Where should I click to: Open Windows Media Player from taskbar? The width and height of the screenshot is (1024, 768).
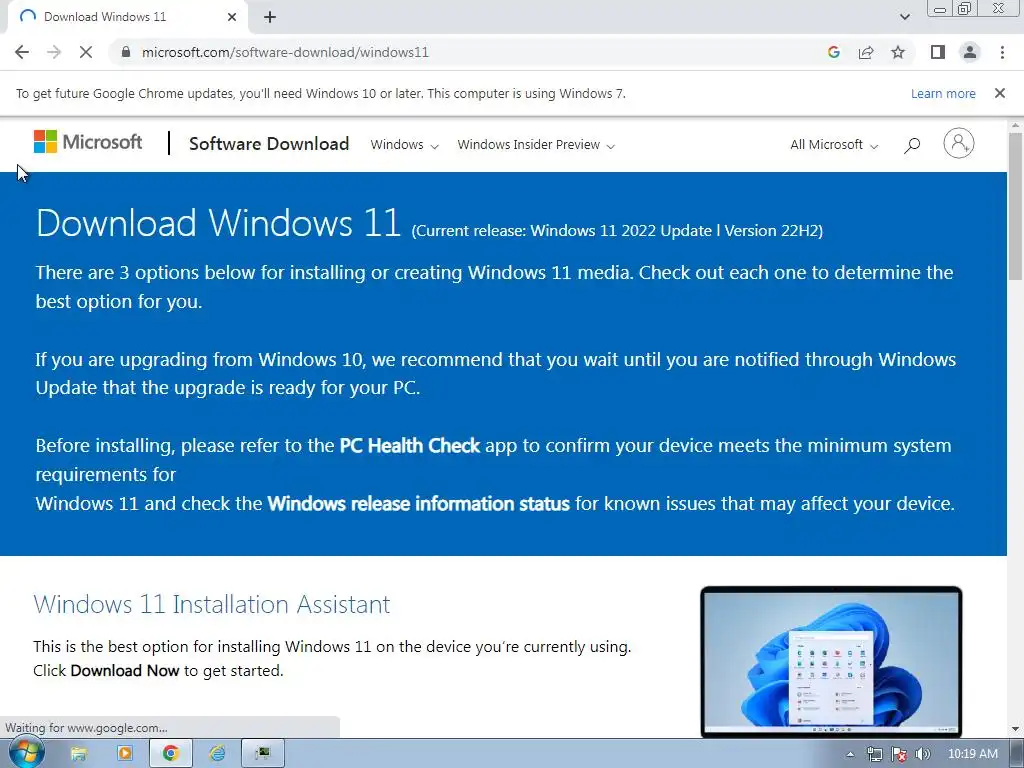click(x=124, y=754)
